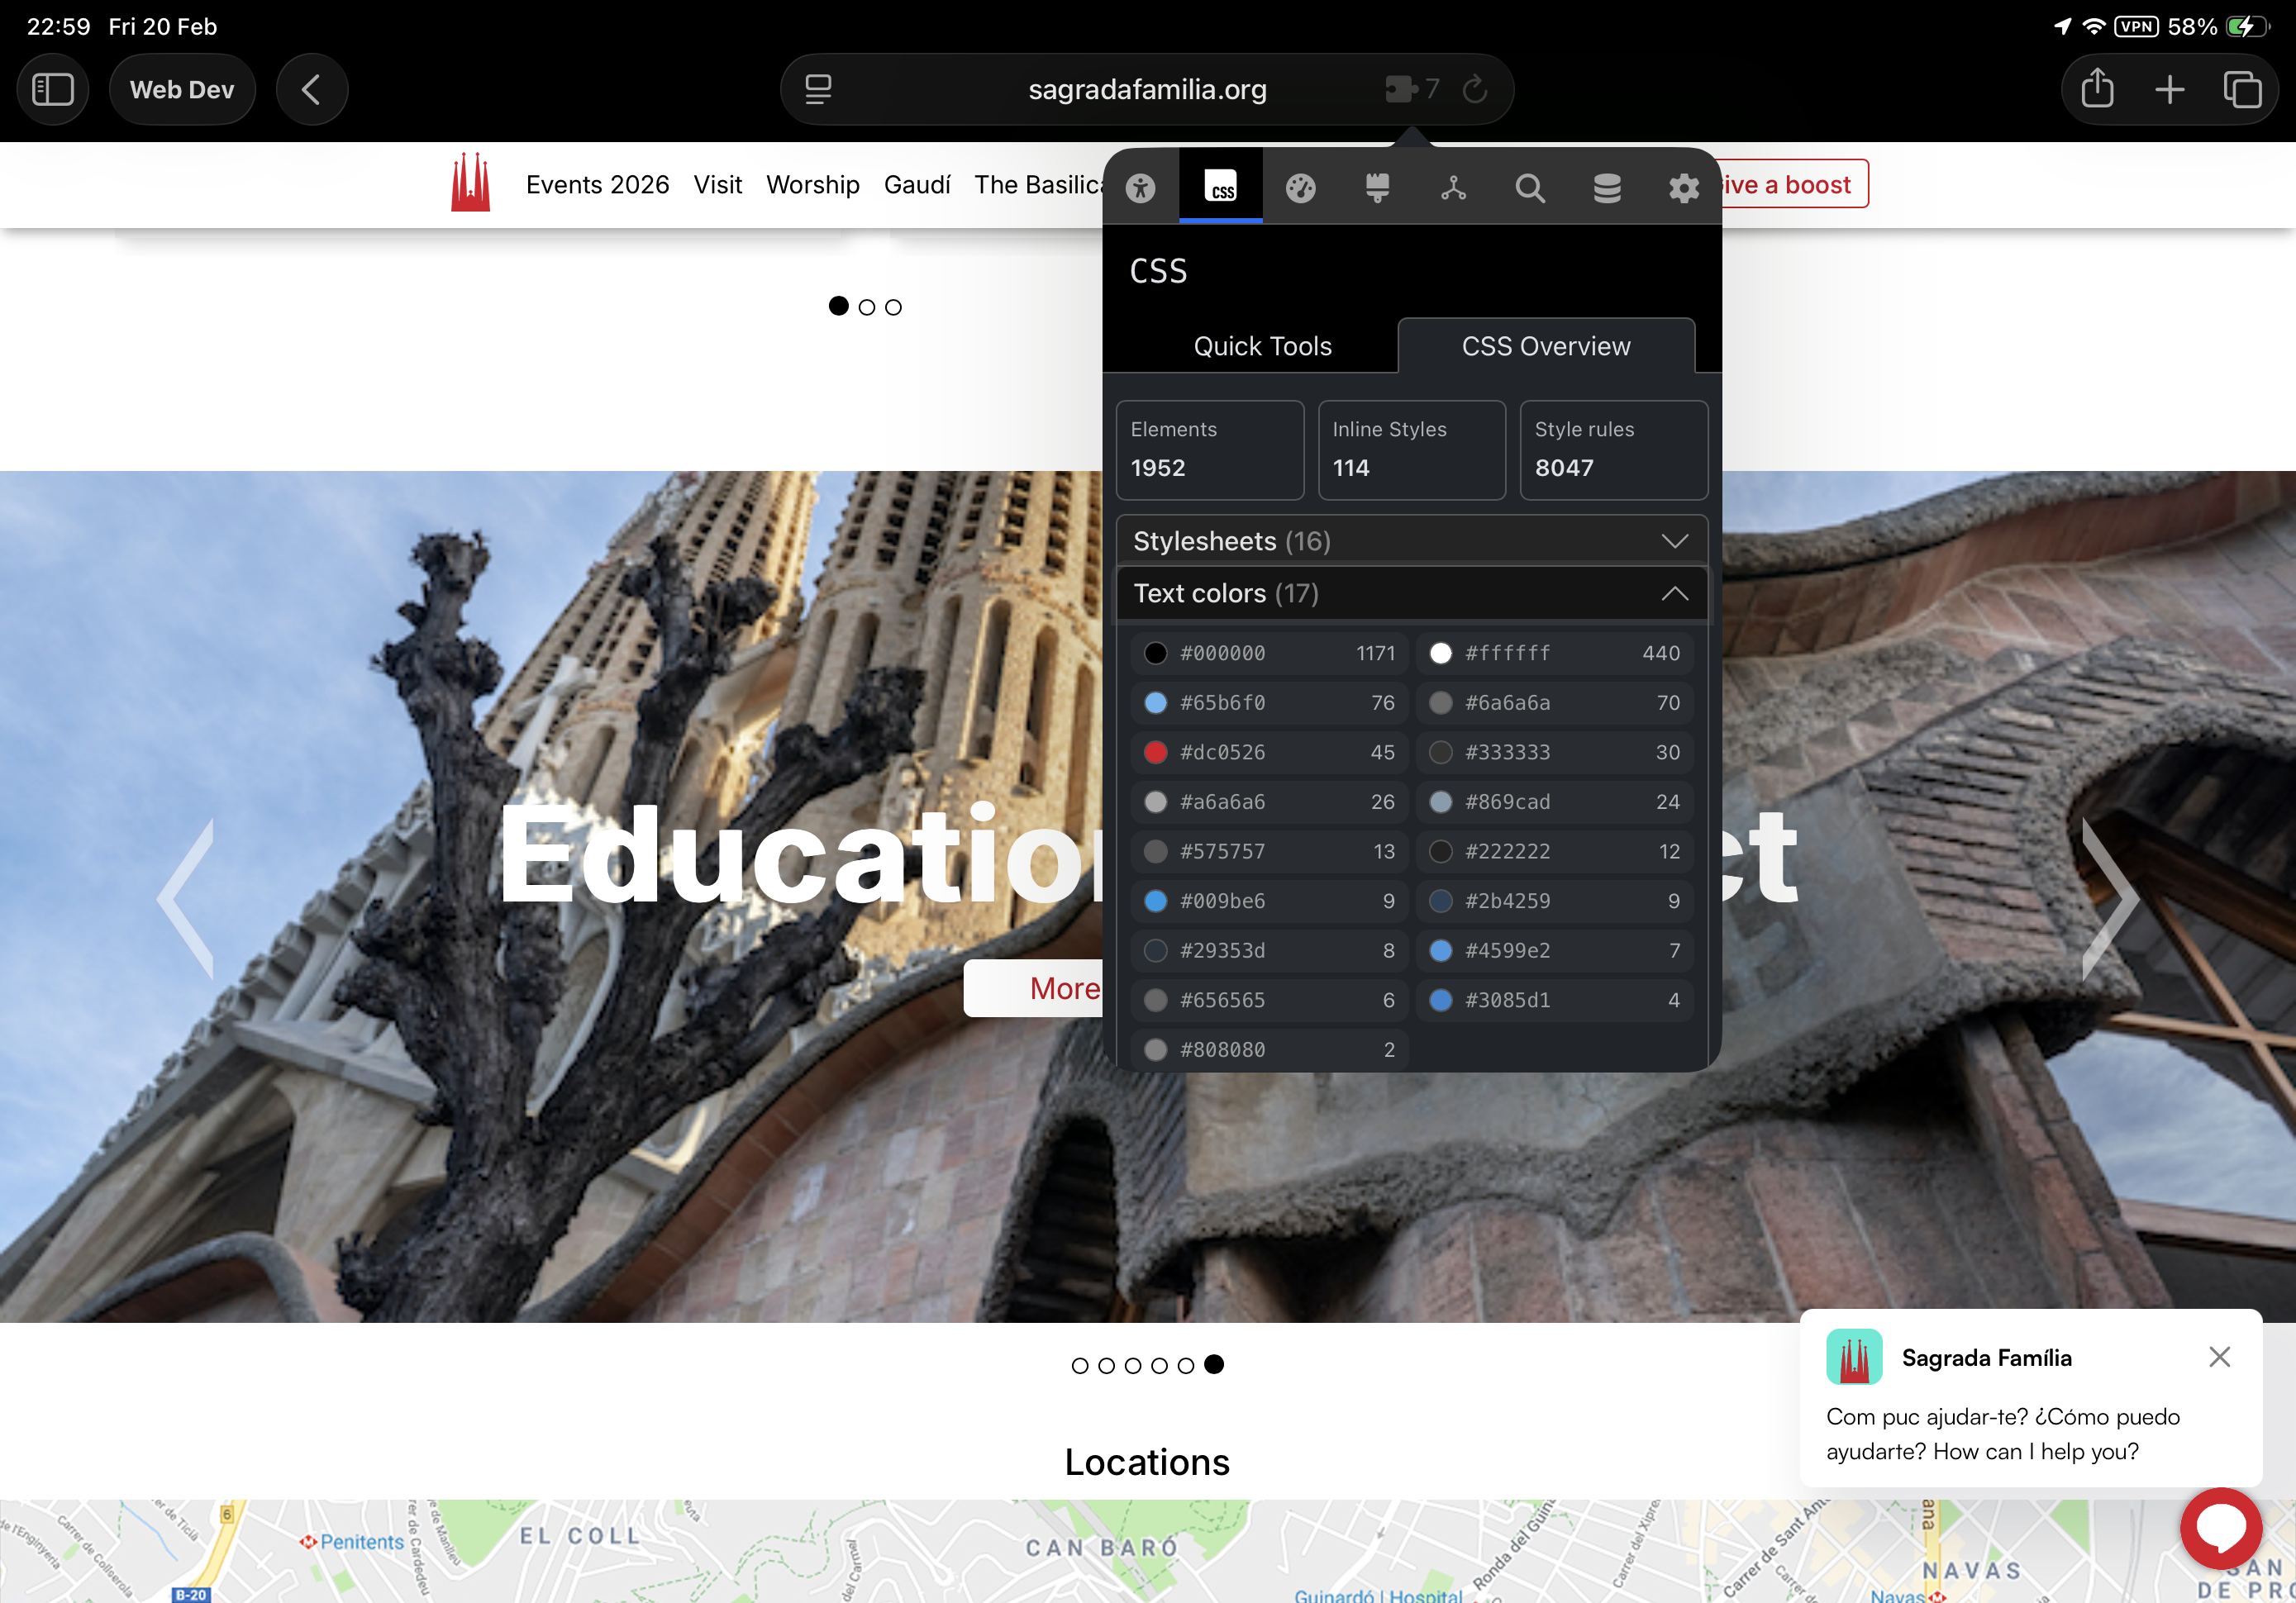Click the Events 2026 navigation link

(x=597, y=184)
